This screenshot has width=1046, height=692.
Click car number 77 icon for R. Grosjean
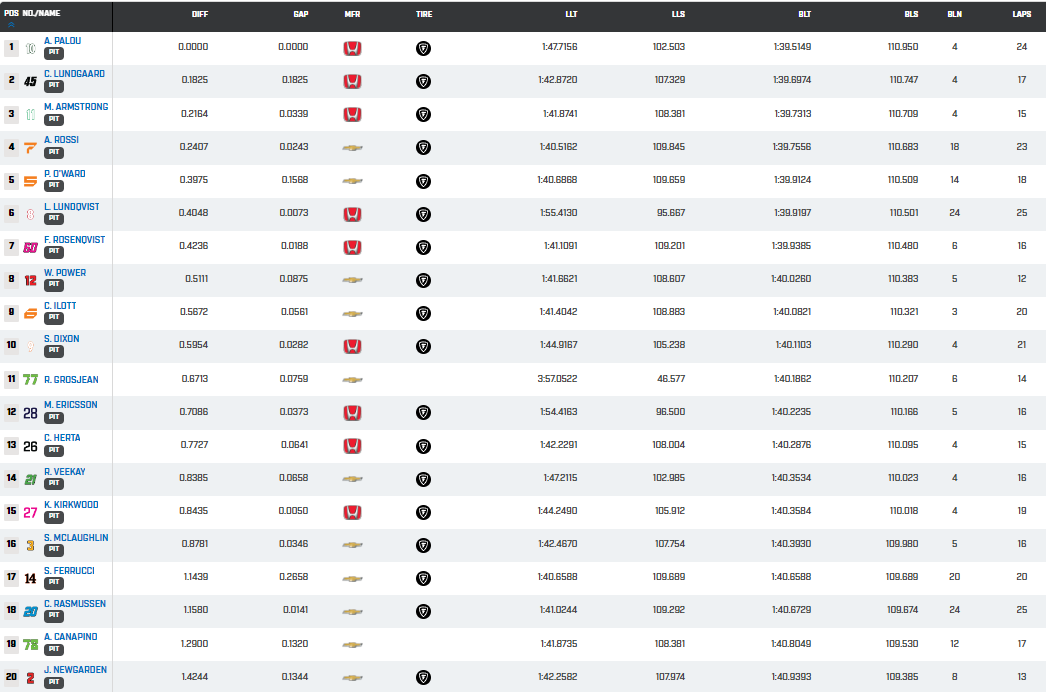[30, 380]
